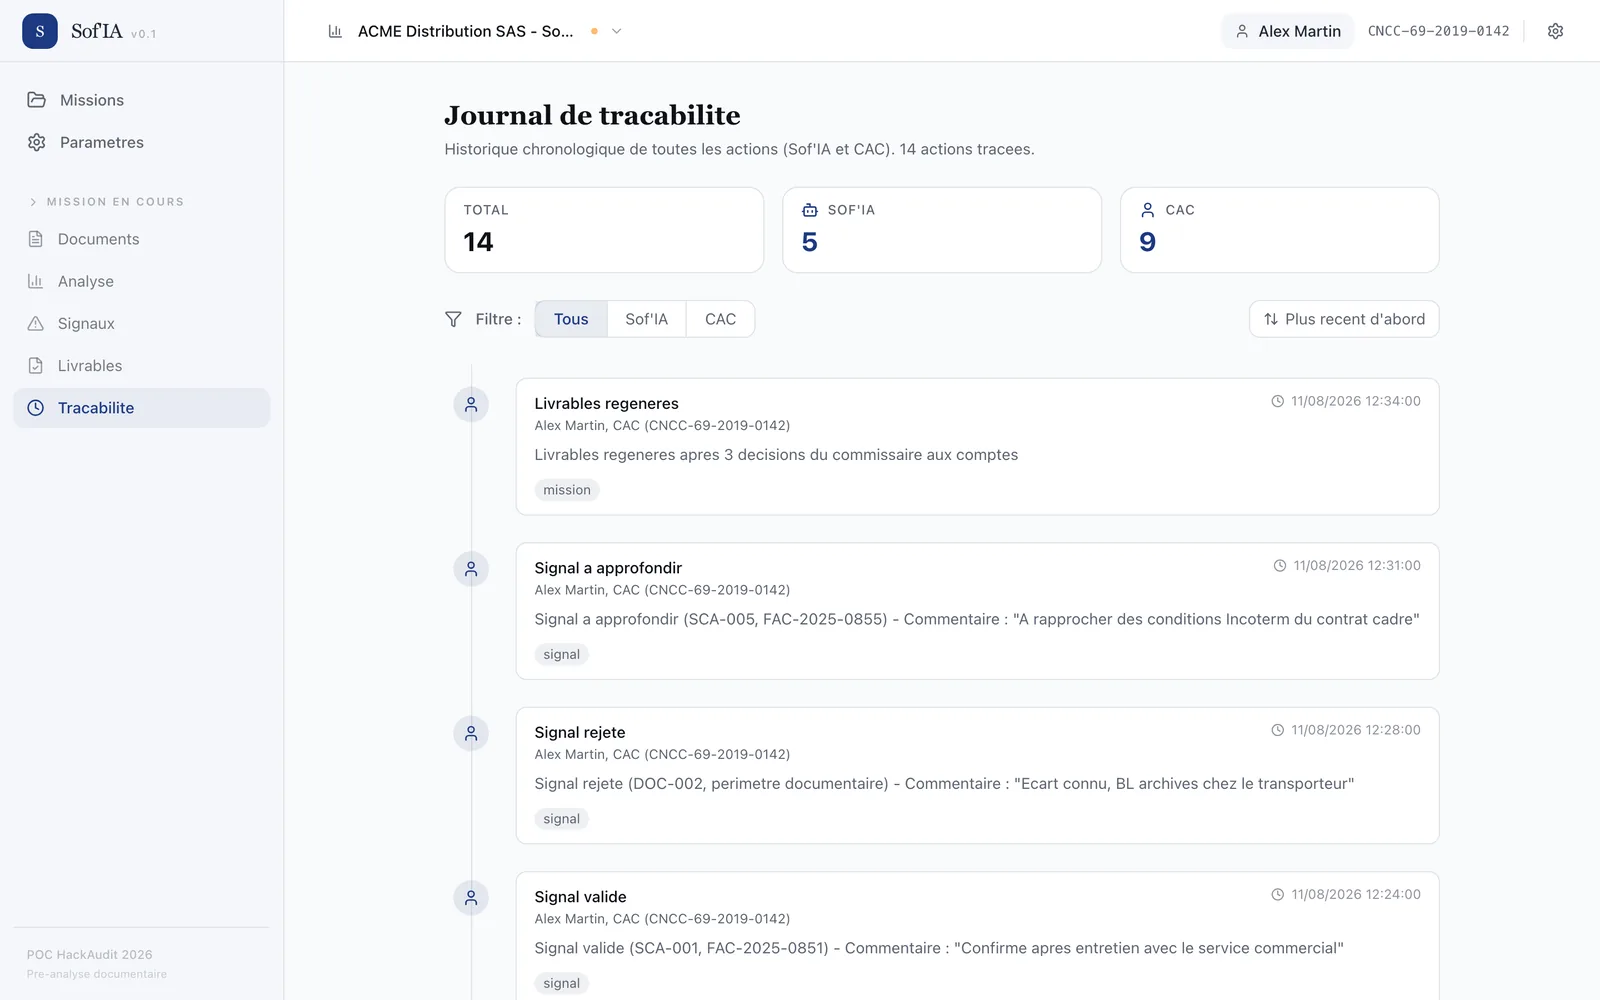Click the Tracabilite clock icon
Viewport: 1600px width, 1000px height.
[36, 408]
